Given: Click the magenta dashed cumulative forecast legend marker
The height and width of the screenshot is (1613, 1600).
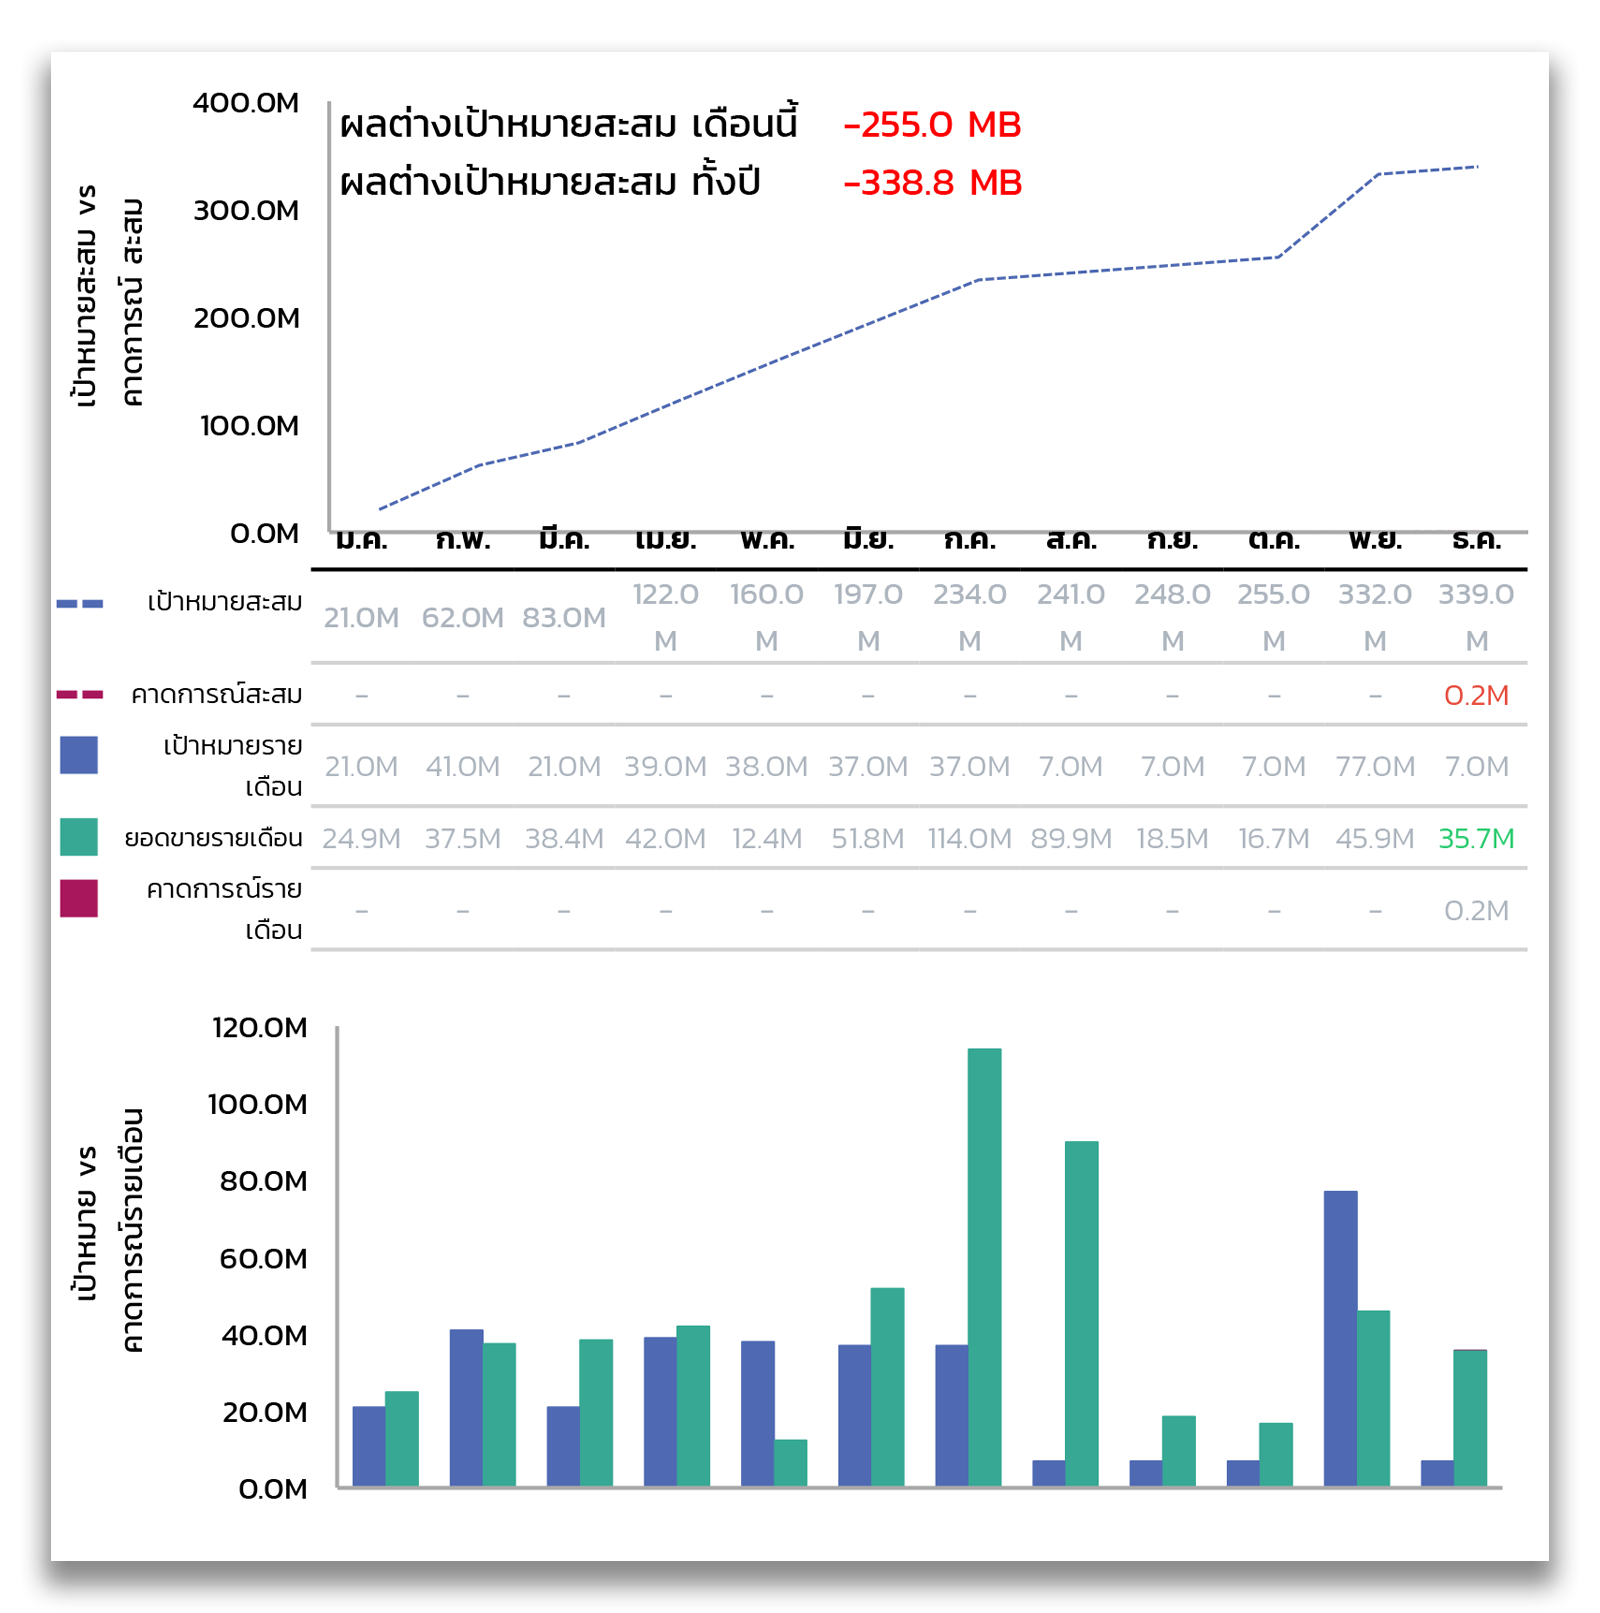Looking at the screenshot, I should (x=80, y=694).
